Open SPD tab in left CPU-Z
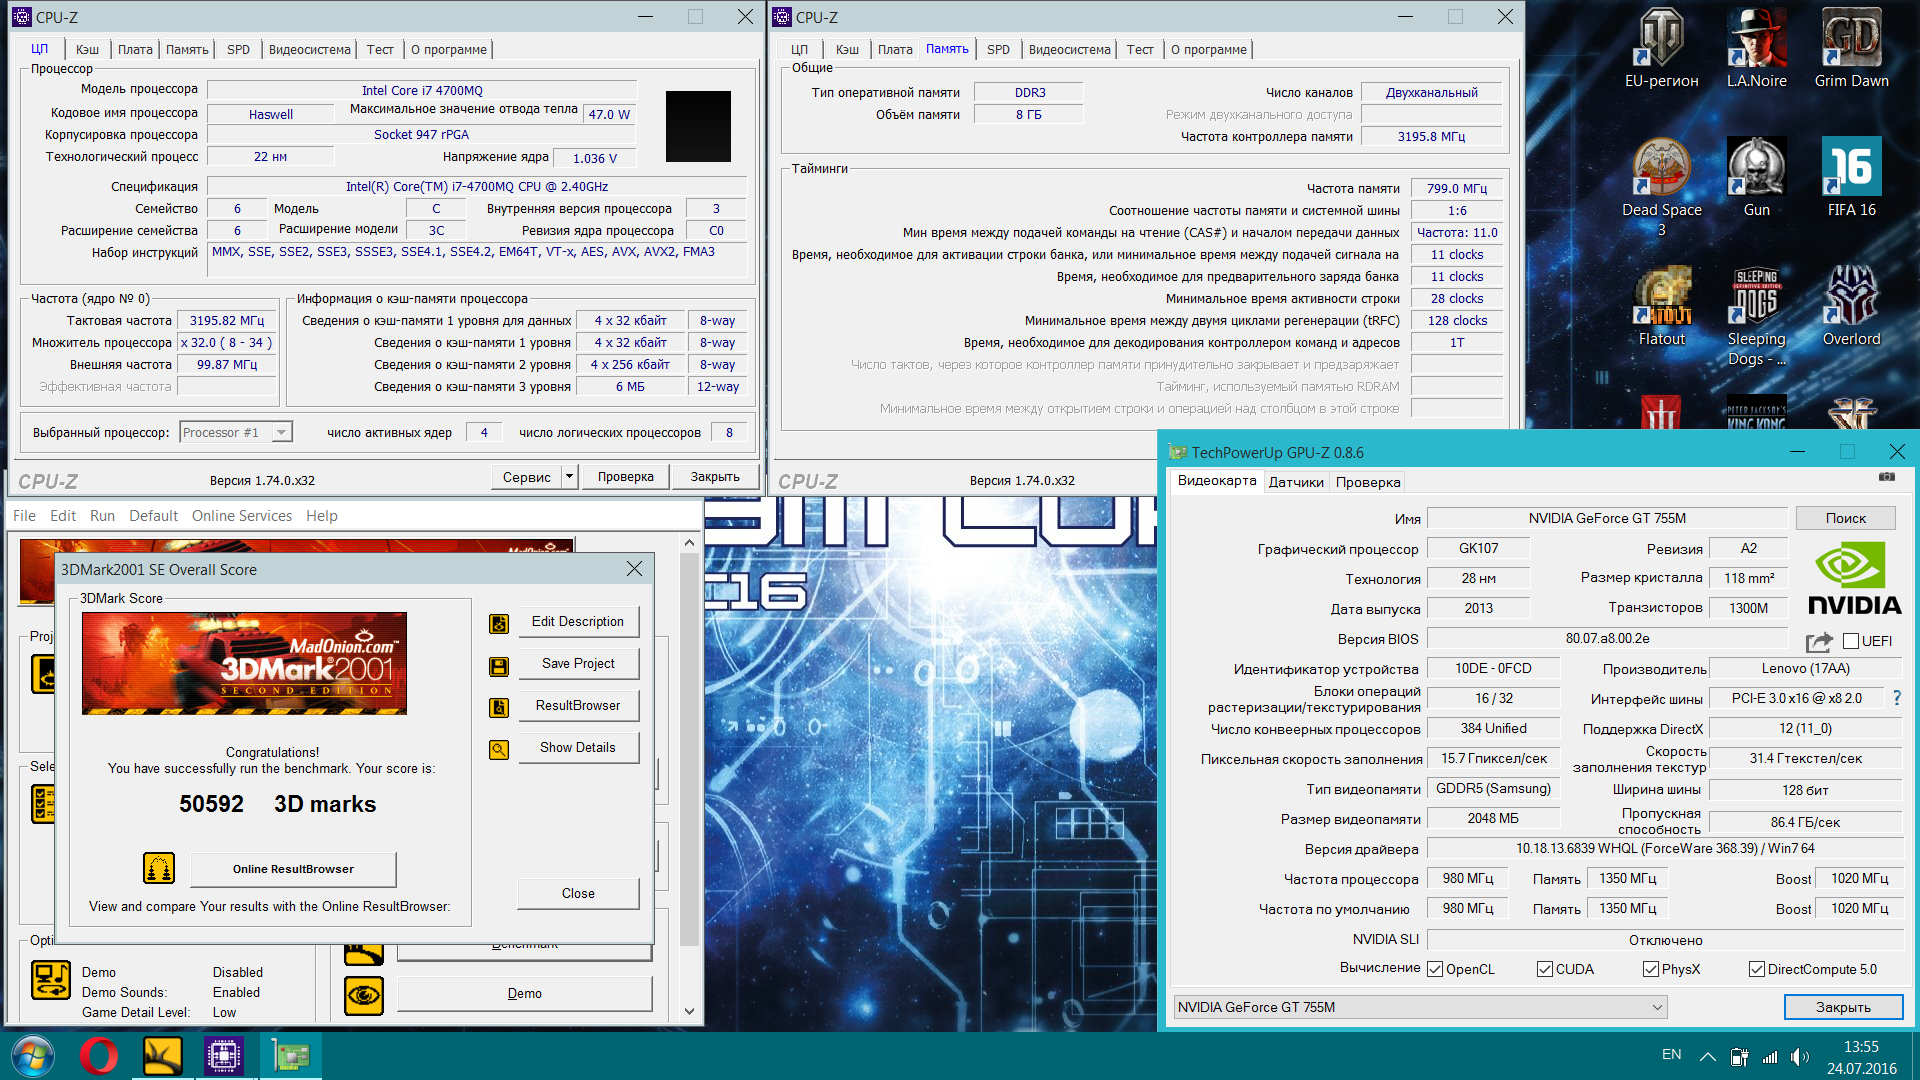 [x=238, y=49]
